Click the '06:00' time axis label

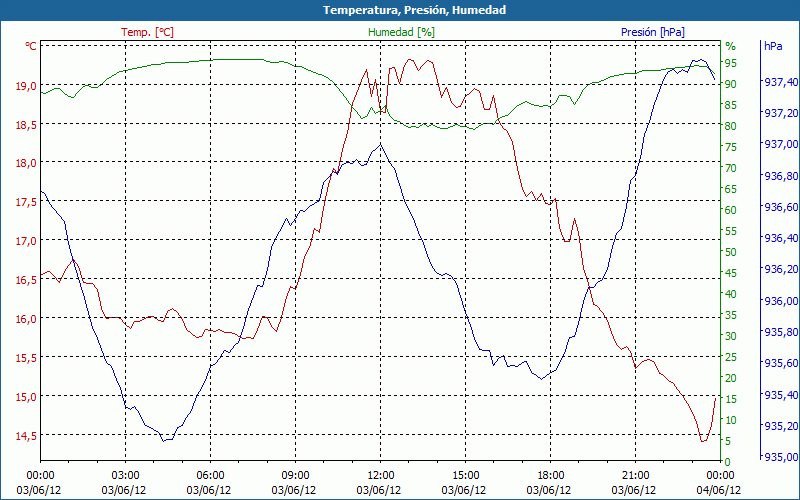210,476
